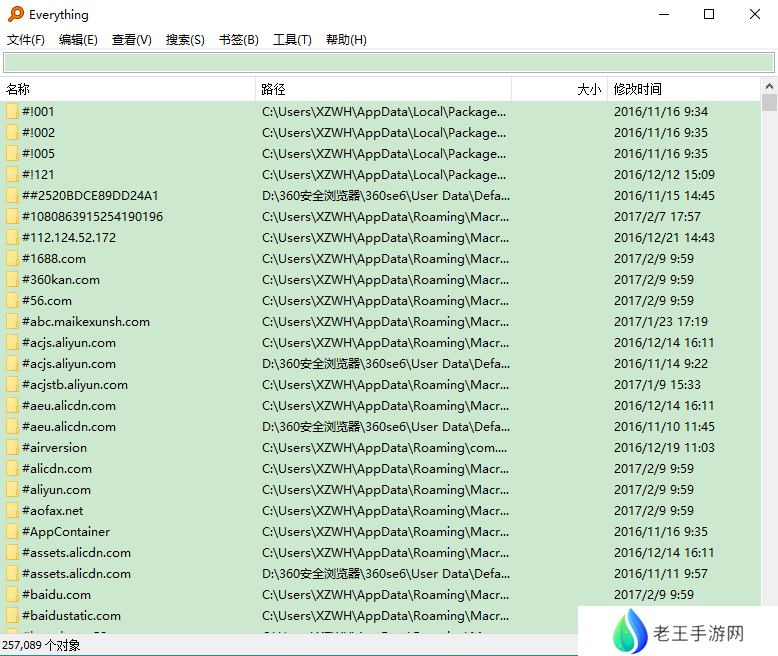This screenshot has width=778, height=656.
Task: Select the #aliyun.com entry name
Action: pyautogui.click(x=56, y=490)
